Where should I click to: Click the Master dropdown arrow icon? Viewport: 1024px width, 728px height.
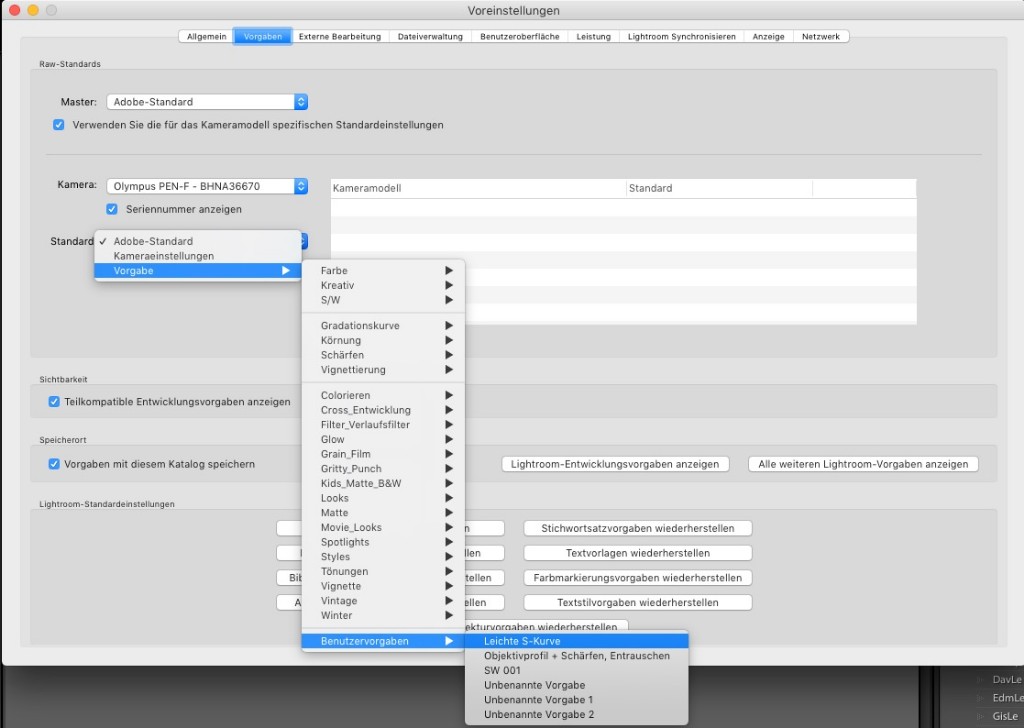(300, 102)
